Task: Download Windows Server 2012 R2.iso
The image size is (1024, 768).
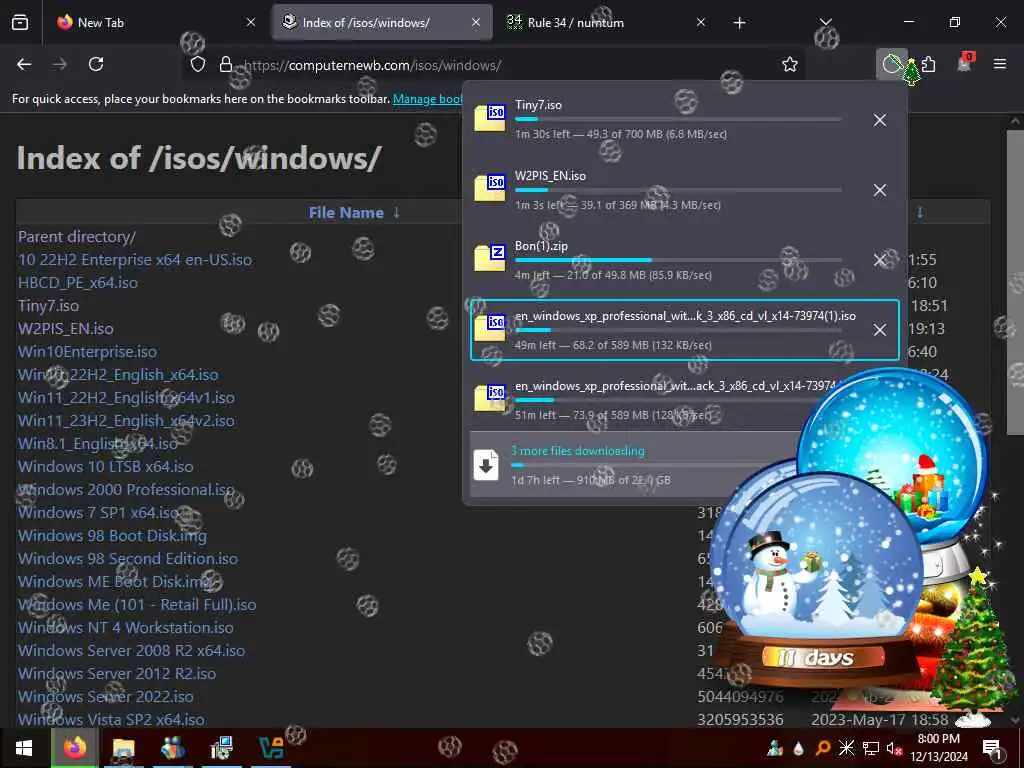Action: pos(117,673)
